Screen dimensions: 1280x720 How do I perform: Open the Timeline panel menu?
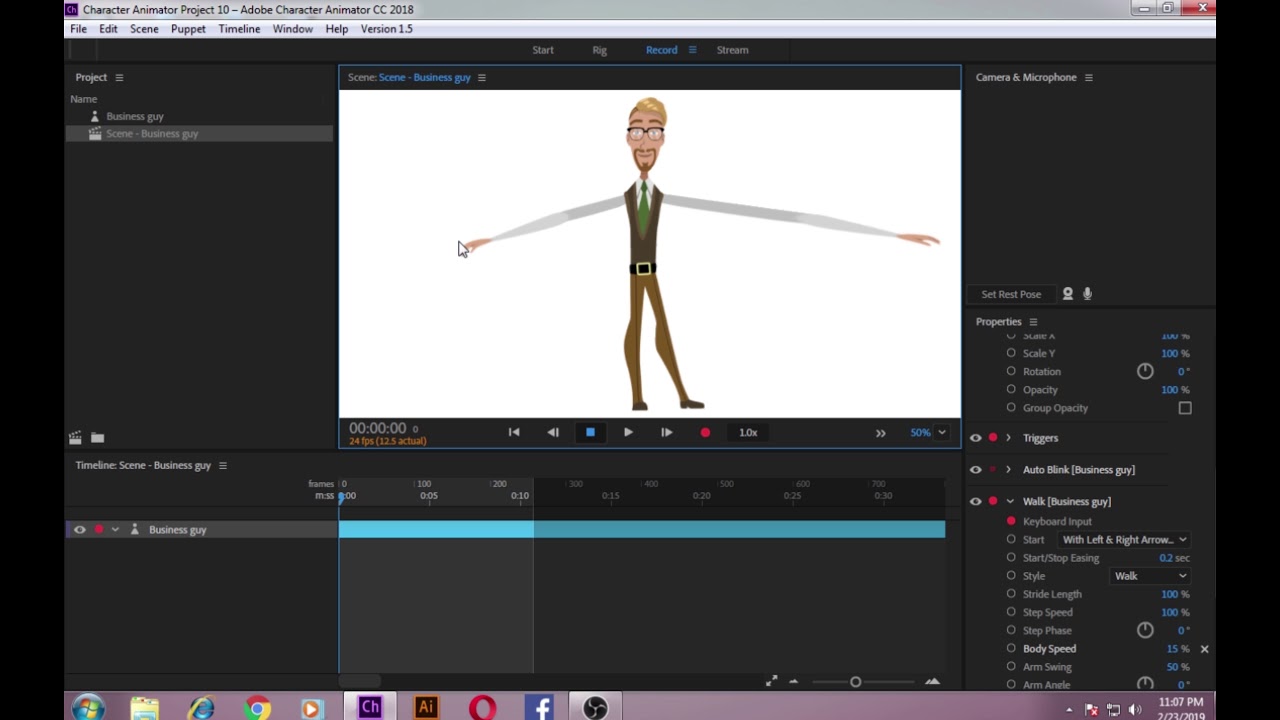[222, 466]
